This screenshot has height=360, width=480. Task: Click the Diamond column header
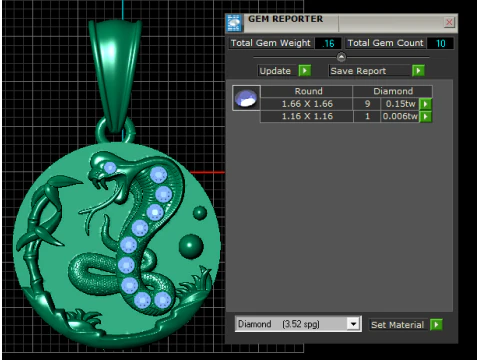(393, 91)
